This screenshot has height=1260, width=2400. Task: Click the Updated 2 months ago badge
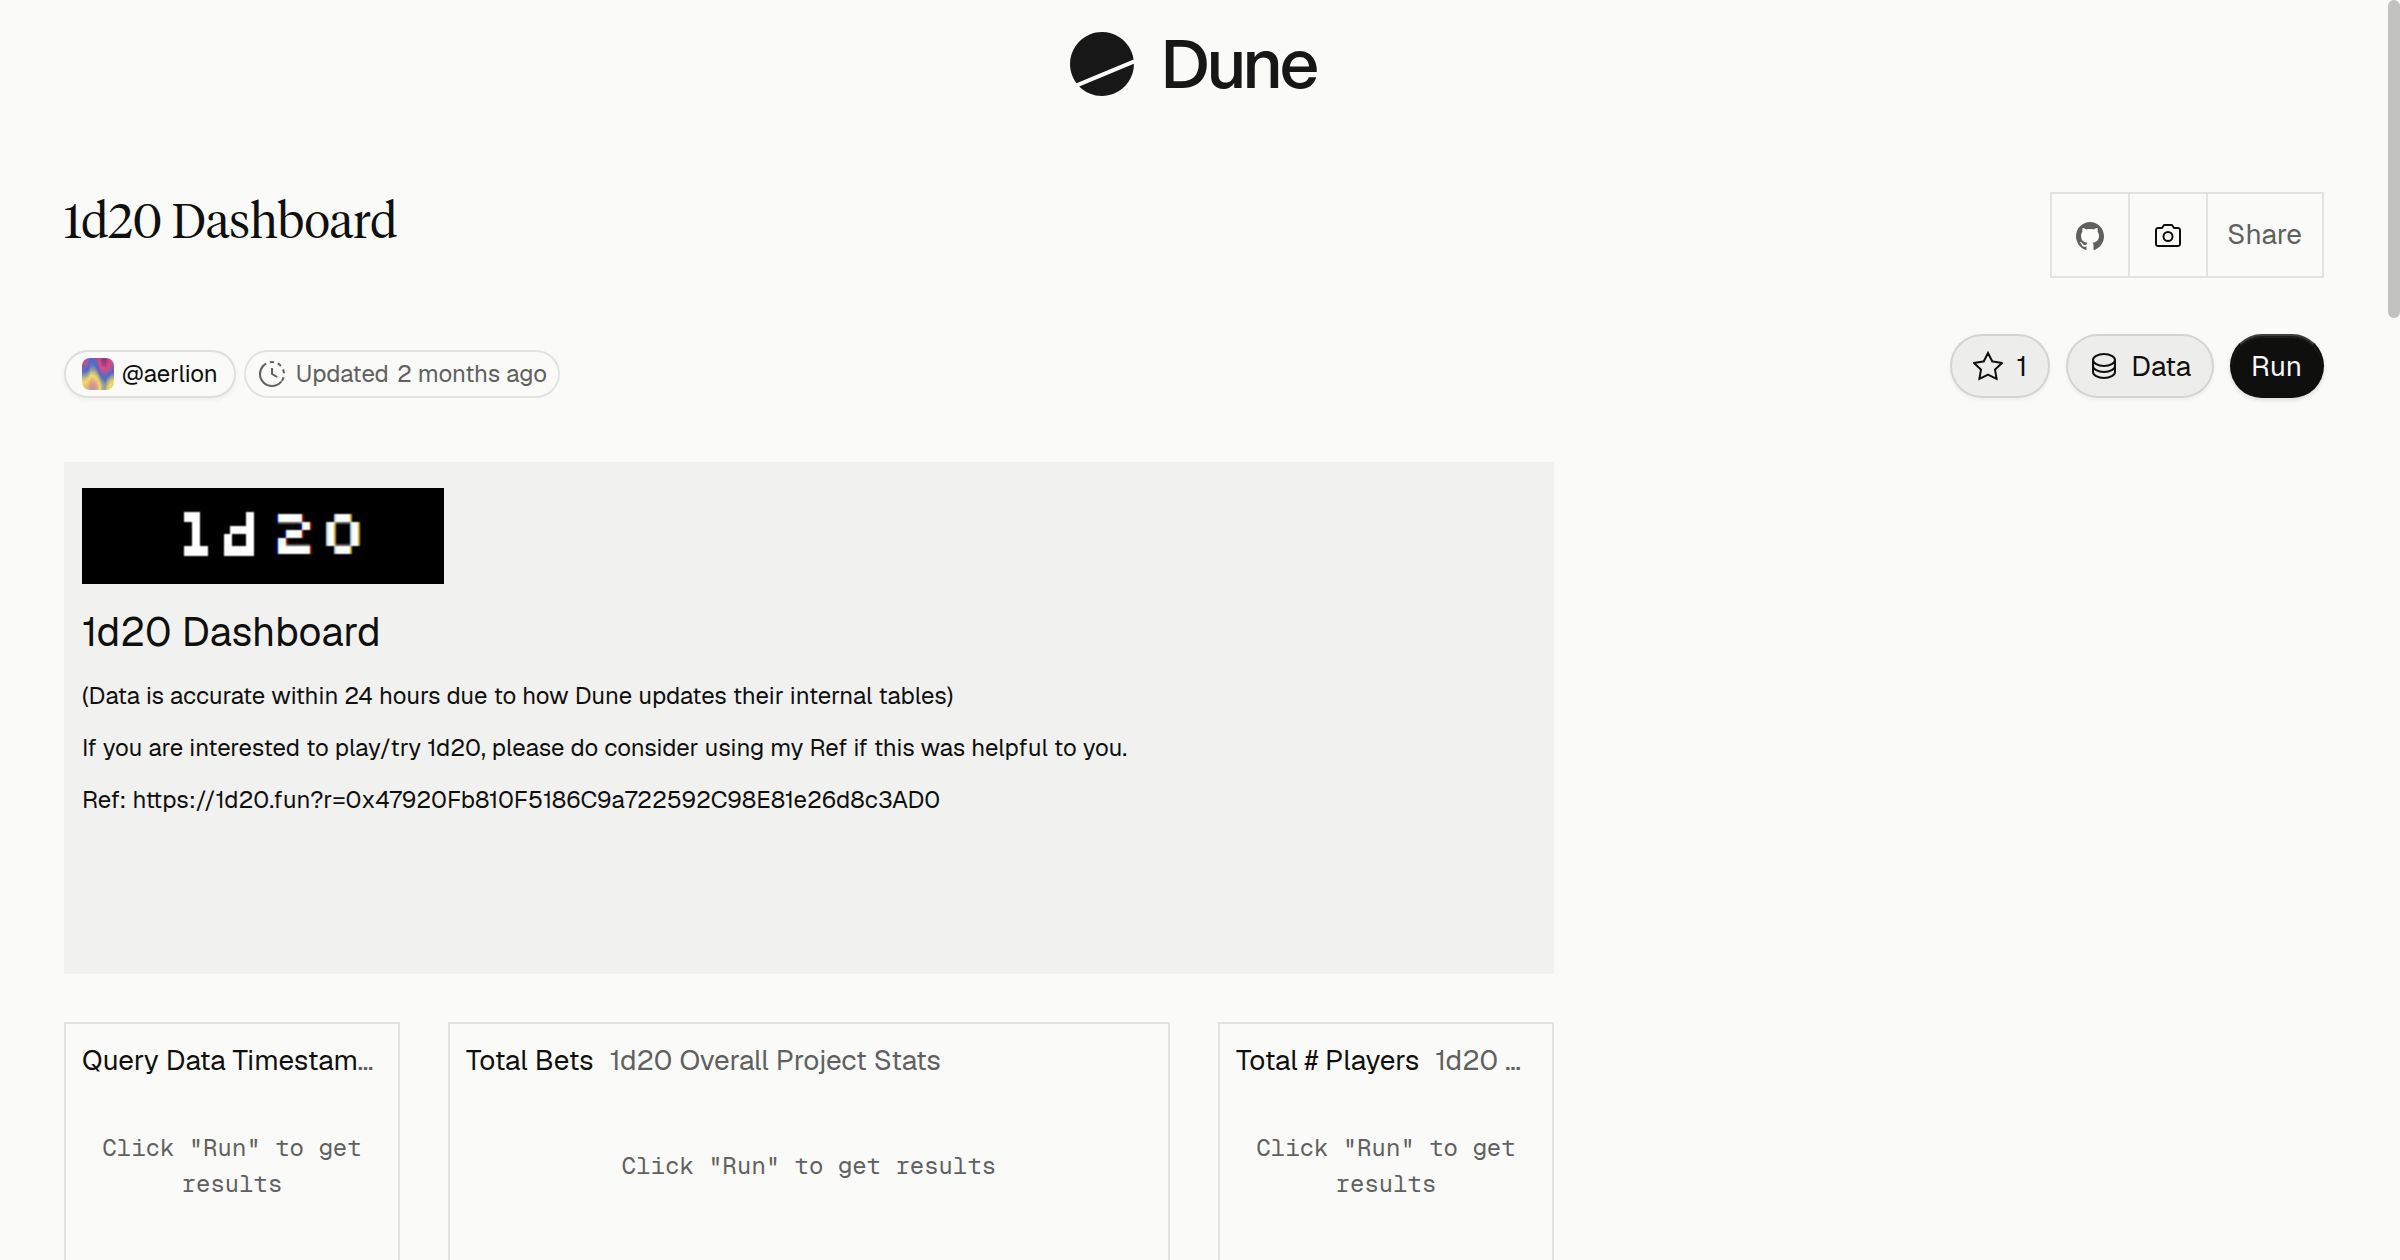[402, 374]
